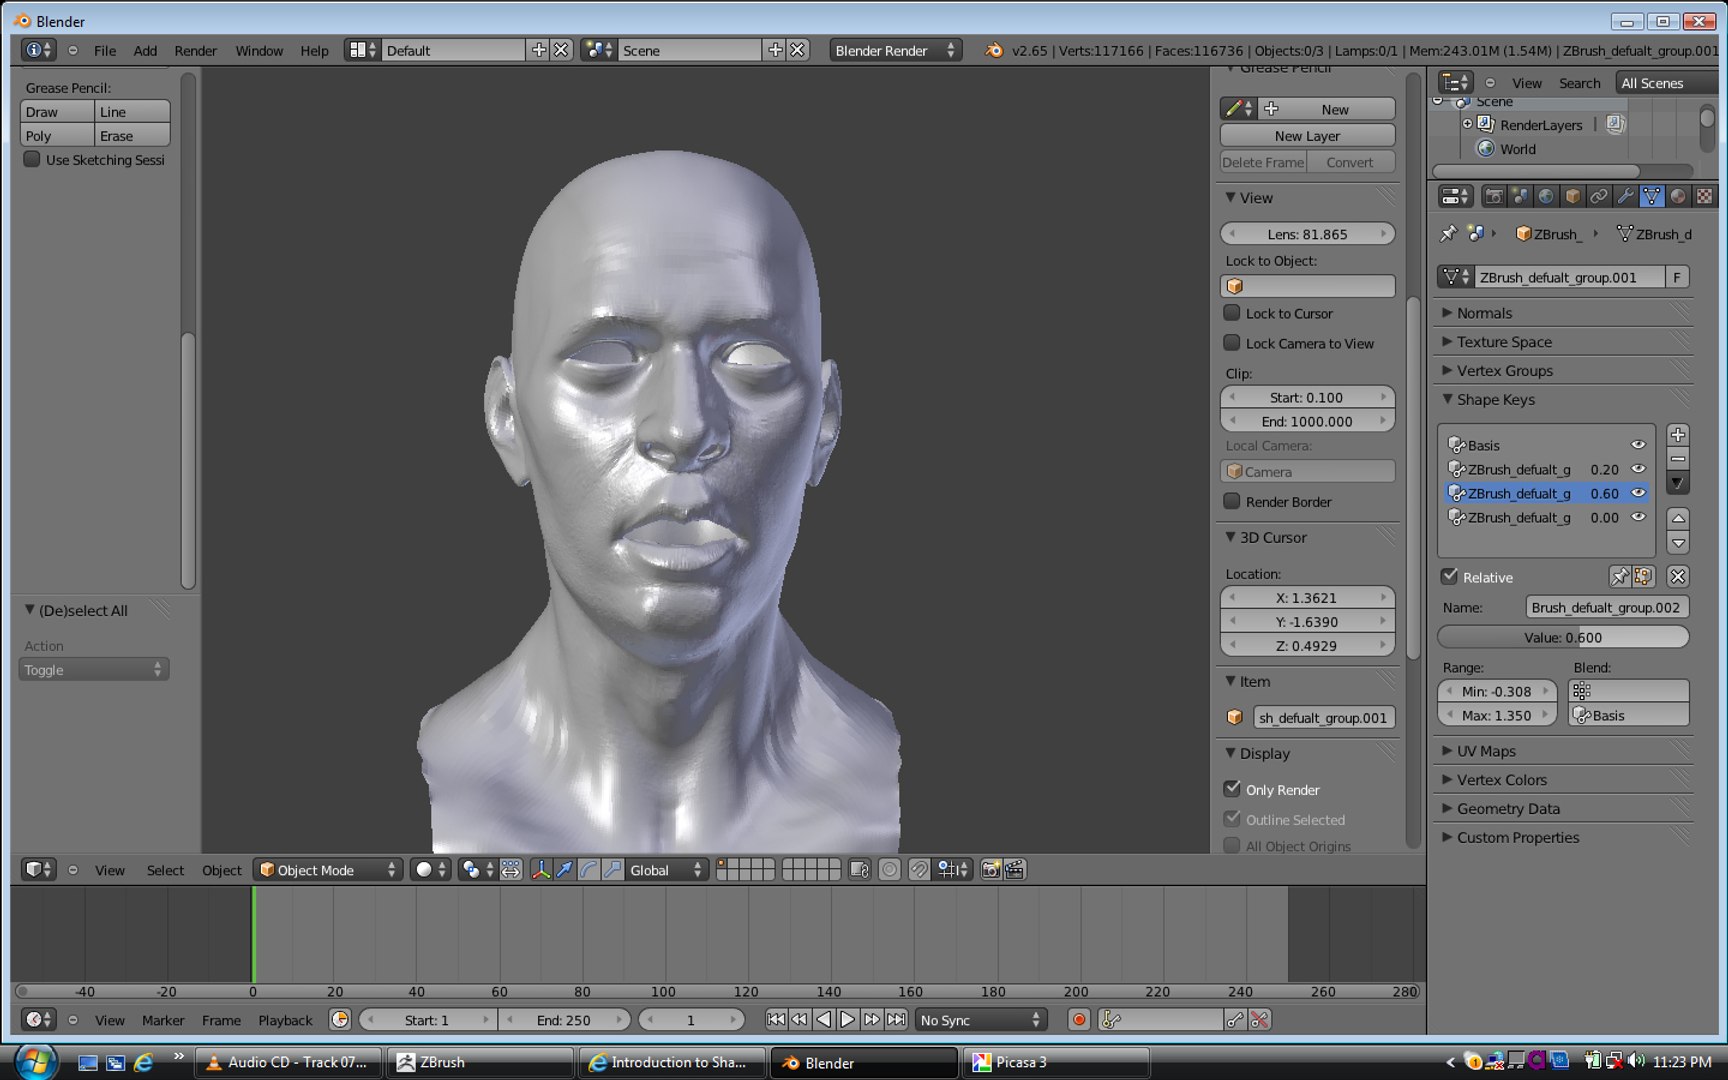
Task: Expand Texture Space panel
Action: pyautogui.click(x=1504, y=342)
